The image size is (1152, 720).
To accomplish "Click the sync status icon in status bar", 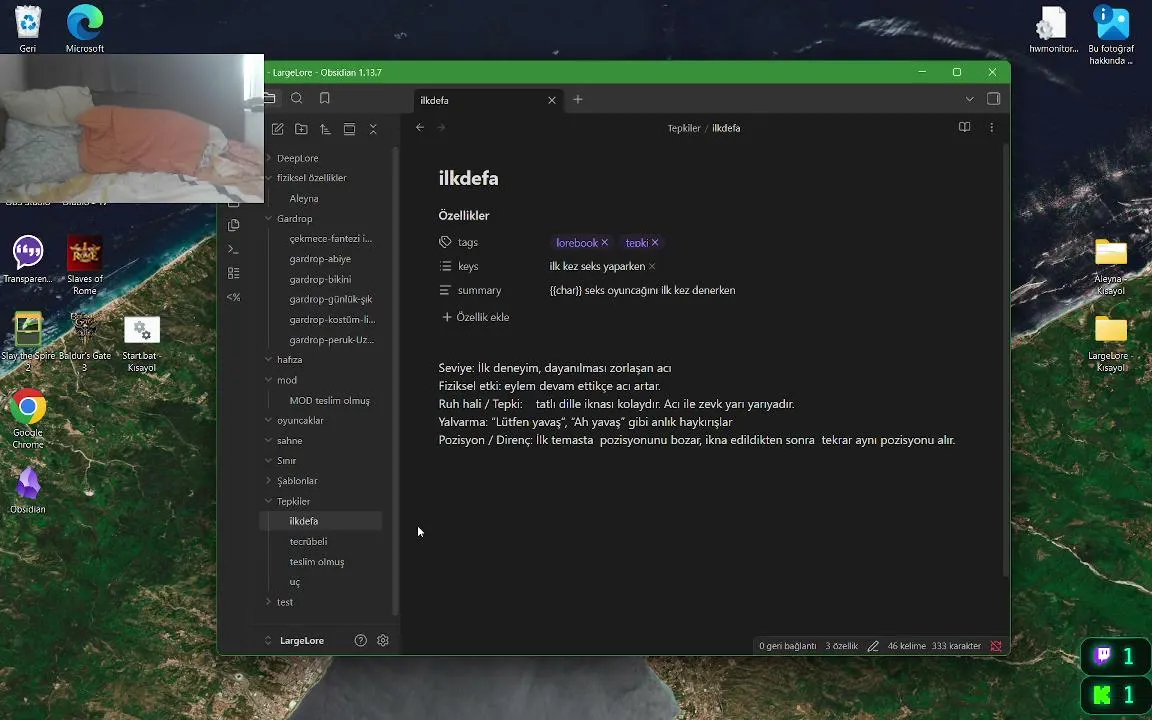I will coord(996,646).
